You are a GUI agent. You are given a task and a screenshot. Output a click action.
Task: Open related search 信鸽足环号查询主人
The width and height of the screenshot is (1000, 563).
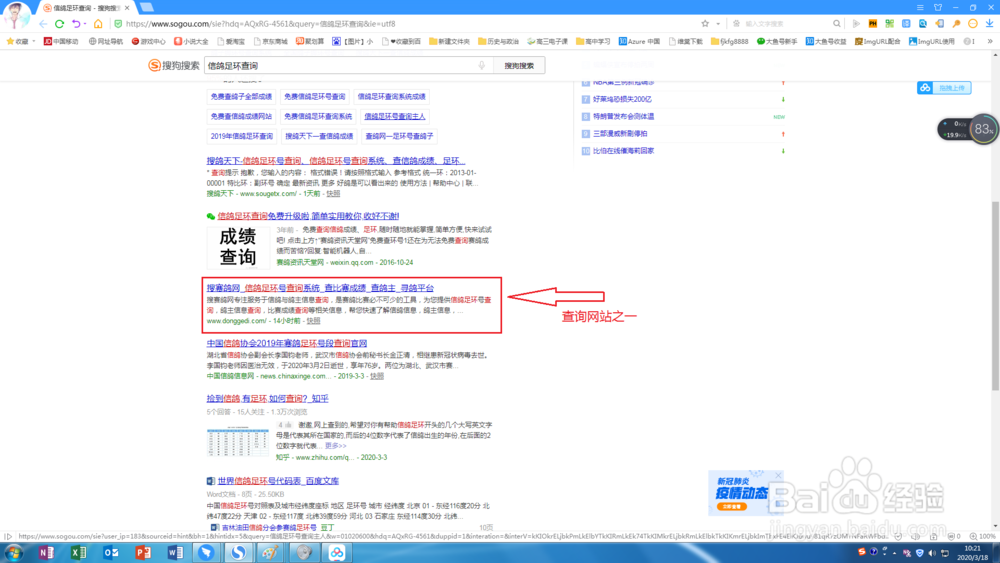pyautogui.click(x=395, y=117)
